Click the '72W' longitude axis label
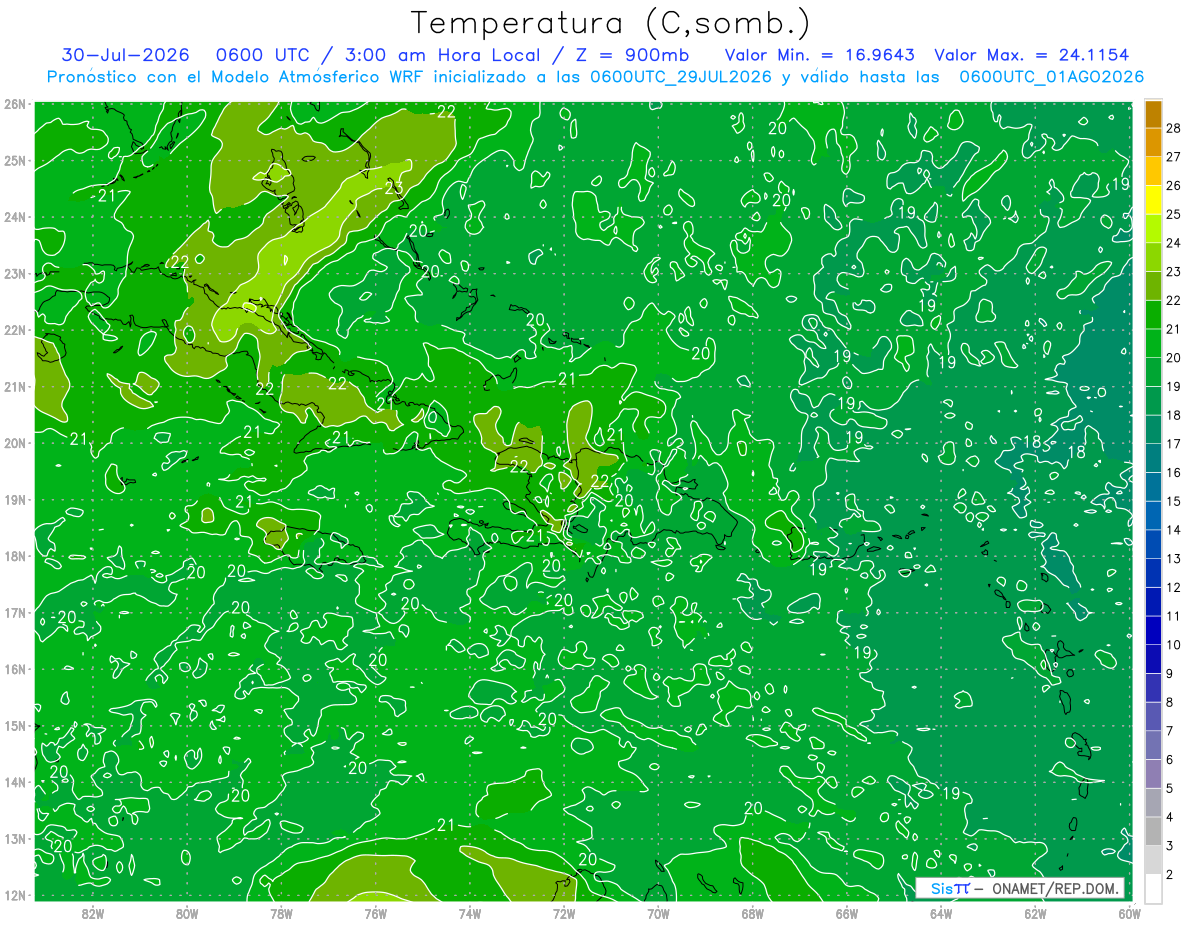This screenshot has height=927, width=1200. point(564,913)
